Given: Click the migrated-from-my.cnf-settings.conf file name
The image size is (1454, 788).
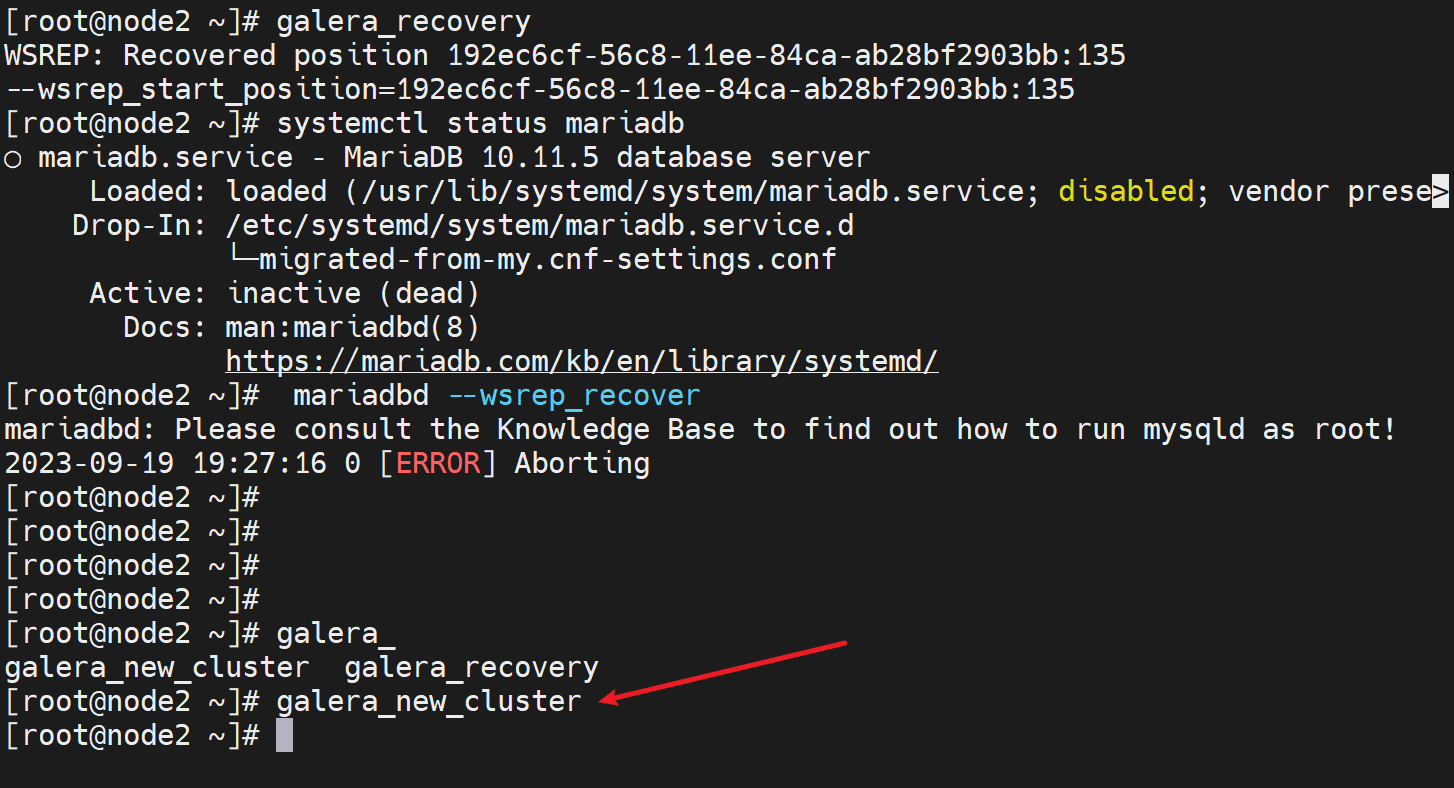Looking at the screenshot, I should pos(547,259).
